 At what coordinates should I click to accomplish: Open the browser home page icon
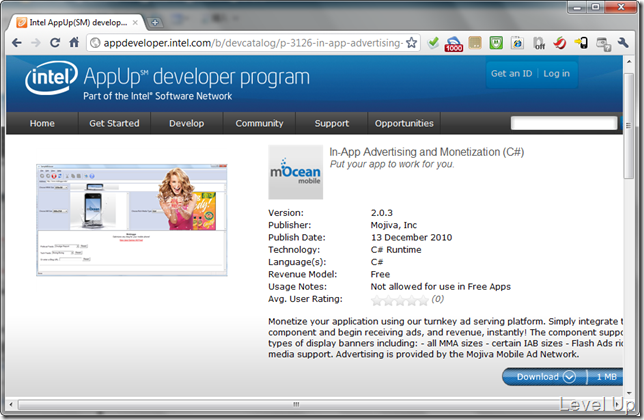74,42
